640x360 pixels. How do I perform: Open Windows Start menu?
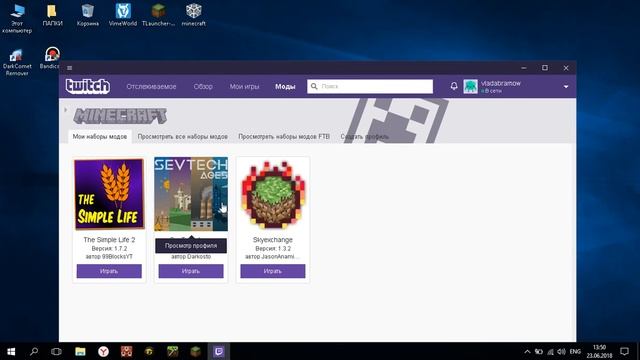[x=11, y=351]
